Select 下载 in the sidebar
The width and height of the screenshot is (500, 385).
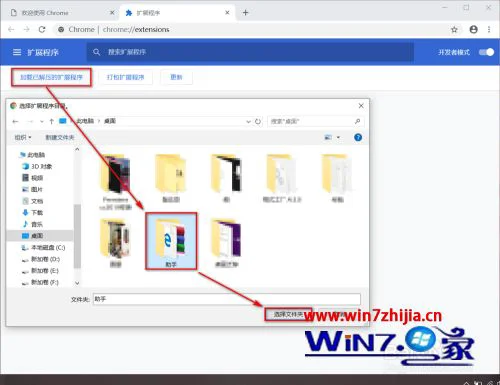33,213
